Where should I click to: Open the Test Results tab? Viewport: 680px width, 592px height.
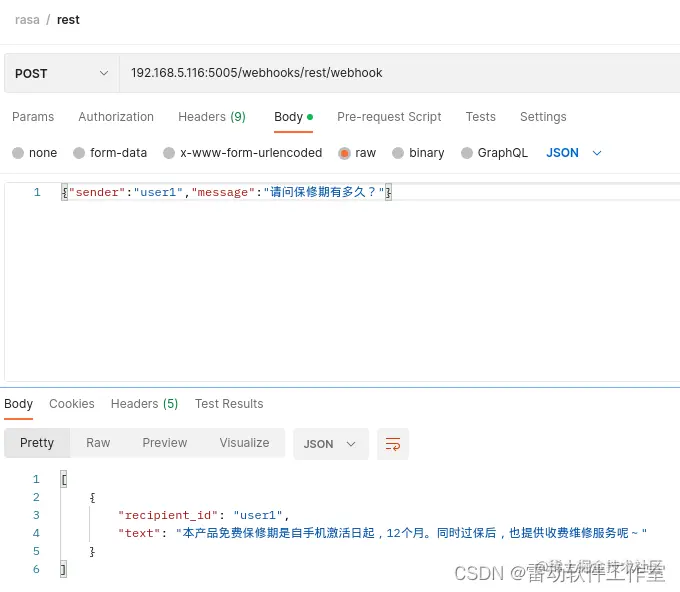(x=229, y=404)
